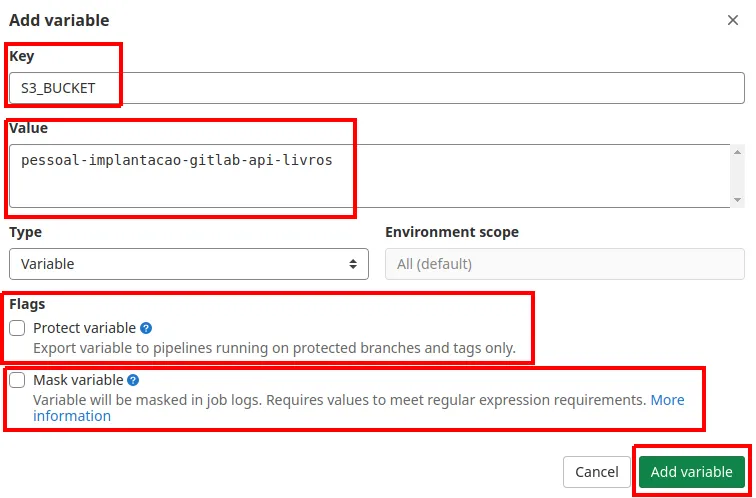Image resolution: width=756 pixels, height=498 pixels.
Task: Close the Add variable dialog
Action: pyautogui.click(x=732, y=20)
